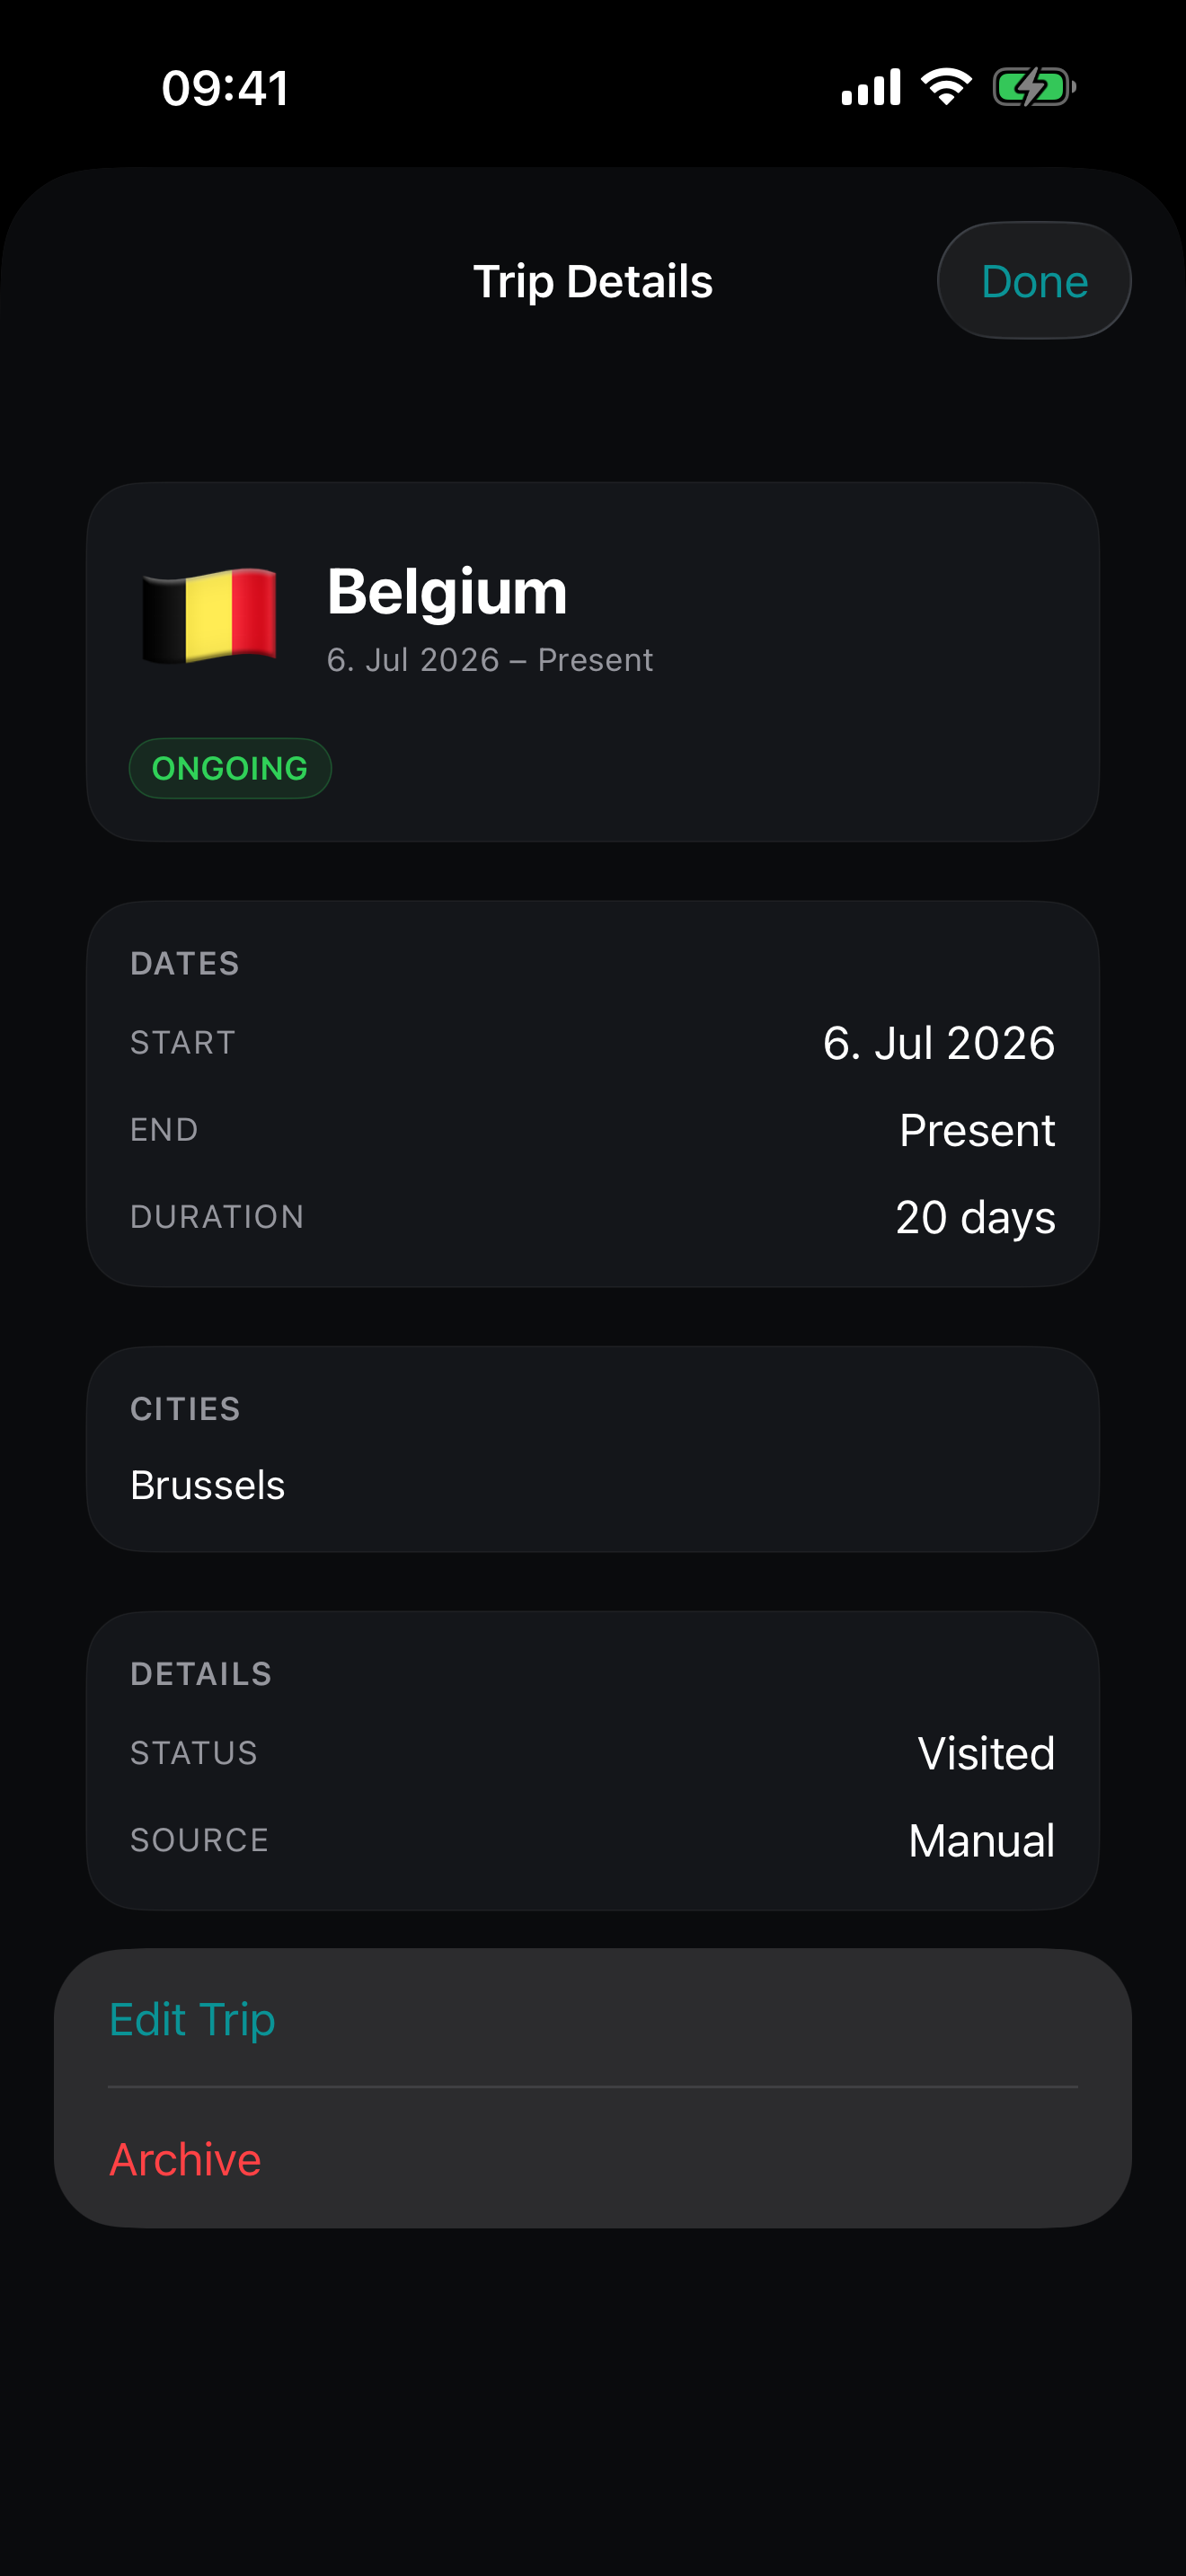The image size is (1186, 2576).
Task: Select the Belgium country title
Action: click(447, 591)
